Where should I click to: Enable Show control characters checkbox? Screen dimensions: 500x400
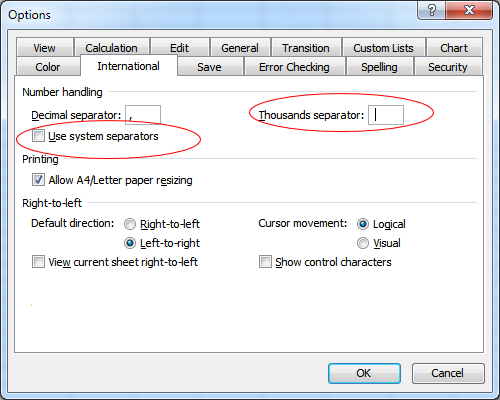tap(265, 262)
